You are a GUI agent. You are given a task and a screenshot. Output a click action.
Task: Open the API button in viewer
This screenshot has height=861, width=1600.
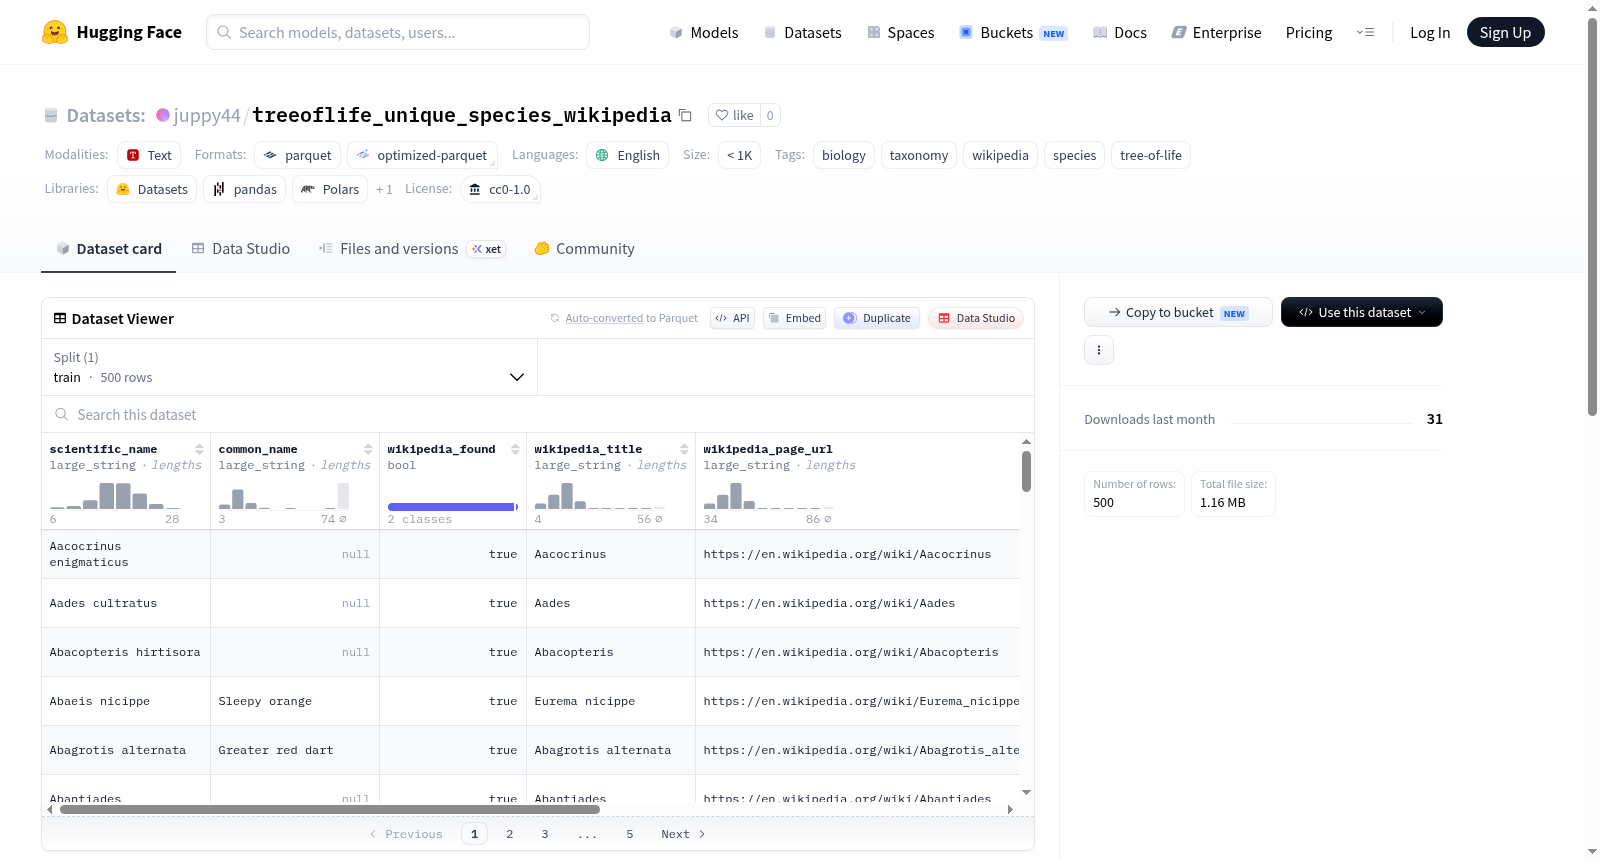coord(732,318)
